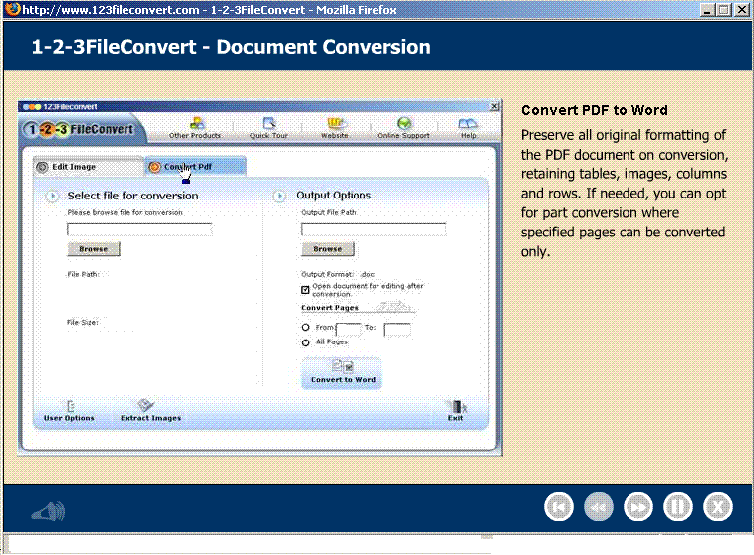The image size is (754, 555).
Task: Click the To page number field
Action: point(397,330)
